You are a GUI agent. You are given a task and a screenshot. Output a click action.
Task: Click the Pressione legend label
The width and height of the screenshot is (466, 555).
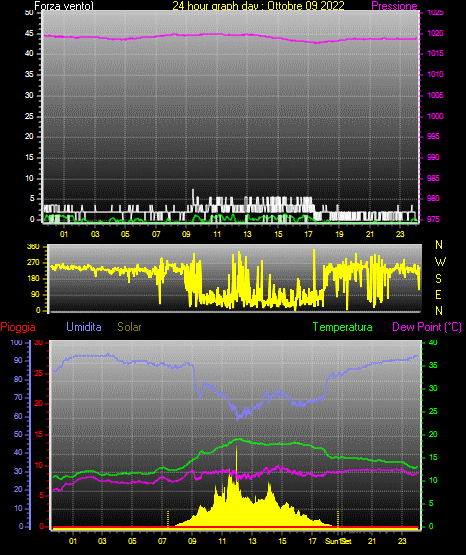click(394, 6)
